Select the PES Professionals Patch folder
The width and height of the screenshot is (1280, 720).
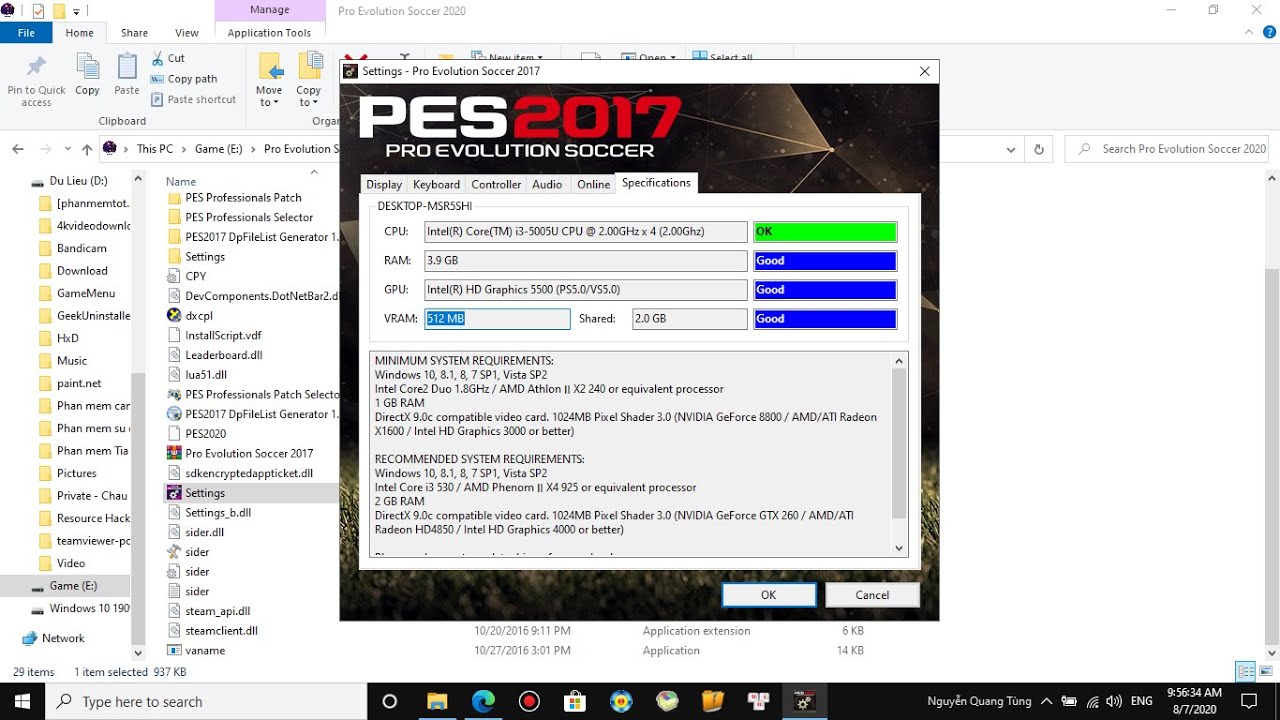coord(243,198)
